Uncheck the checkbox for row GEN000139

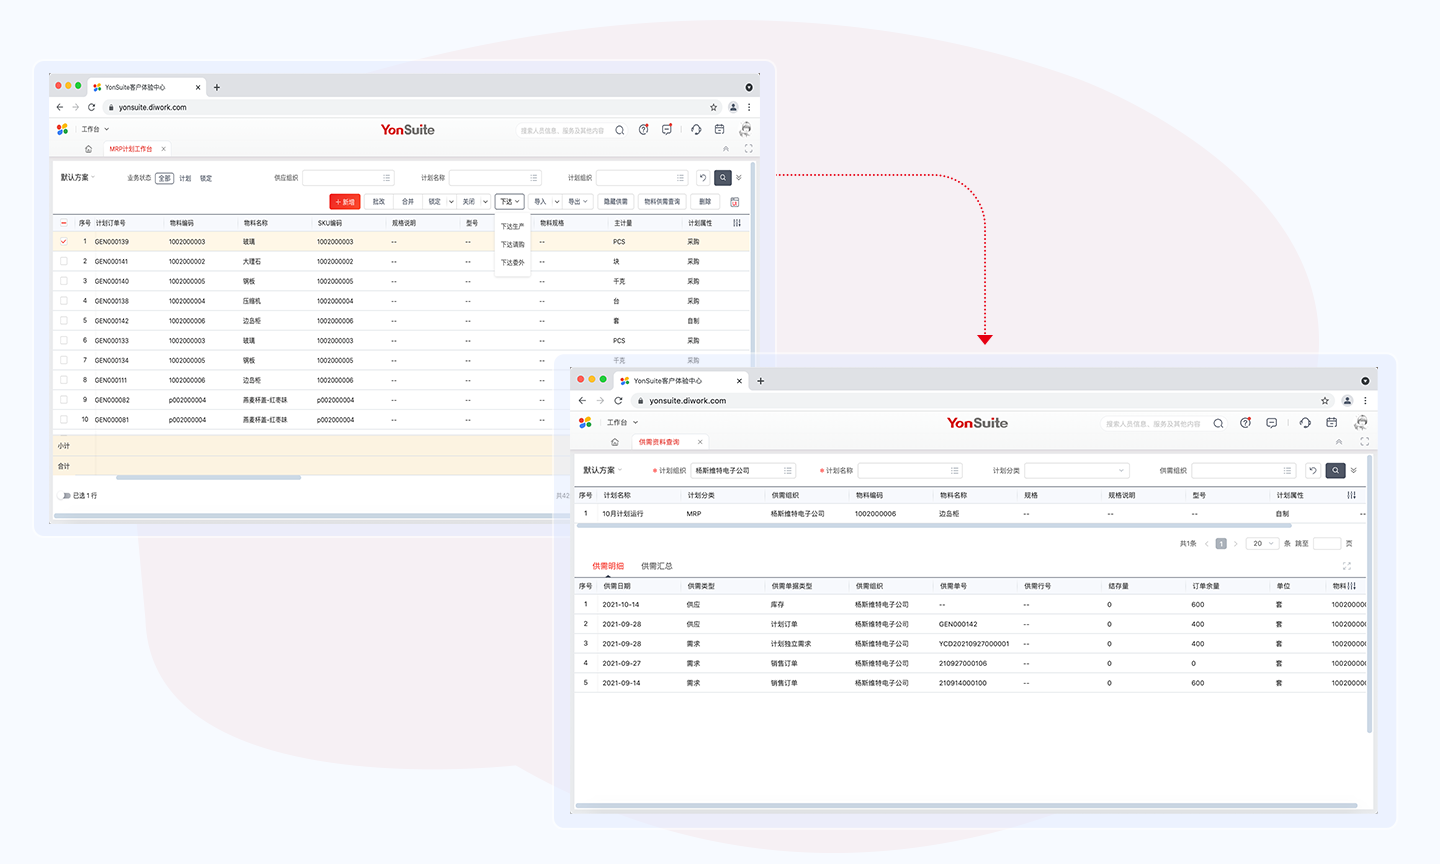64,242
